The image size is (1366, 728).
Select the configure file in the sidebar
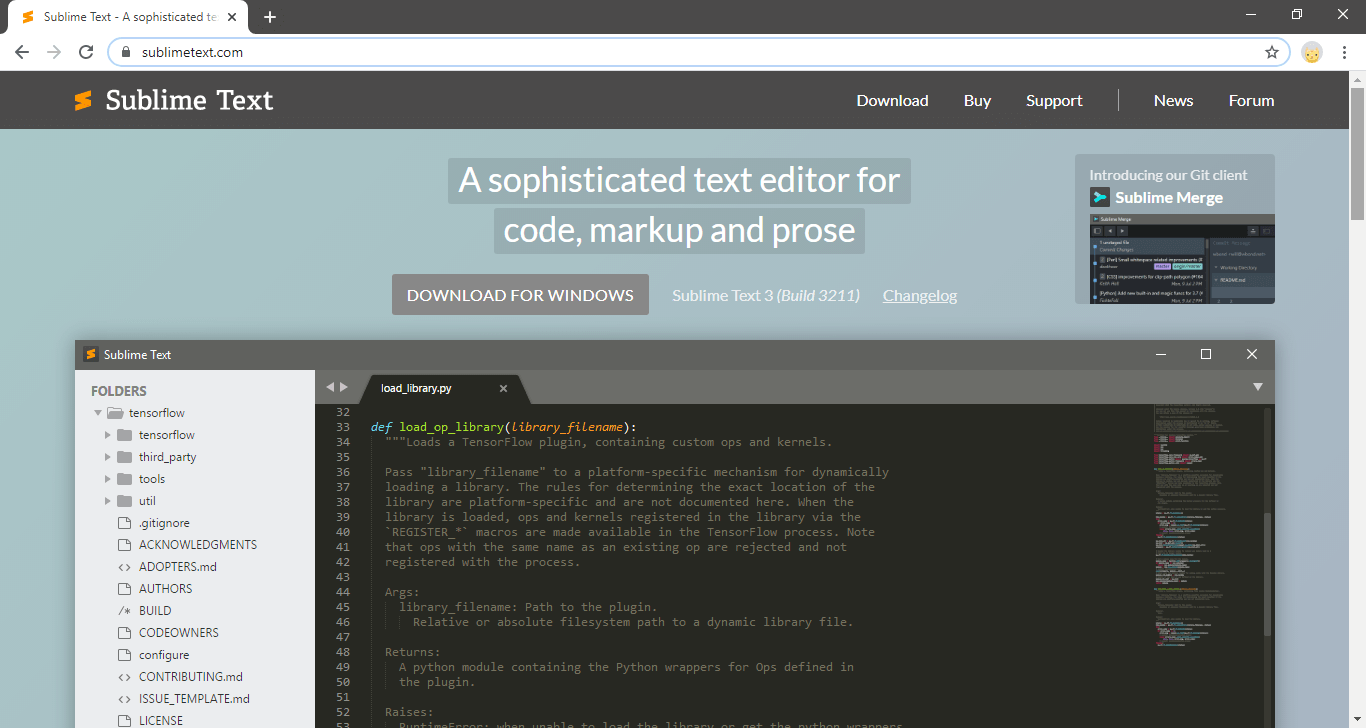(164, 655)
